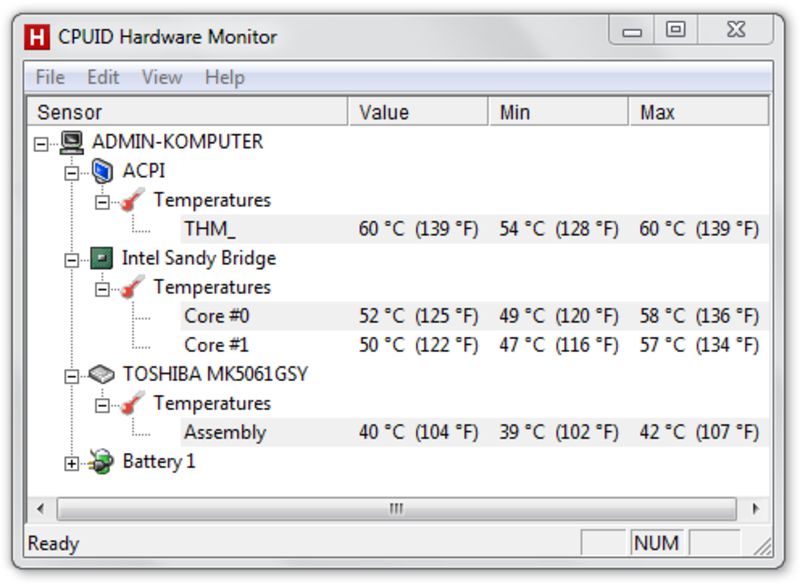Click the Ready status bar text

click(x=53, y=544)
